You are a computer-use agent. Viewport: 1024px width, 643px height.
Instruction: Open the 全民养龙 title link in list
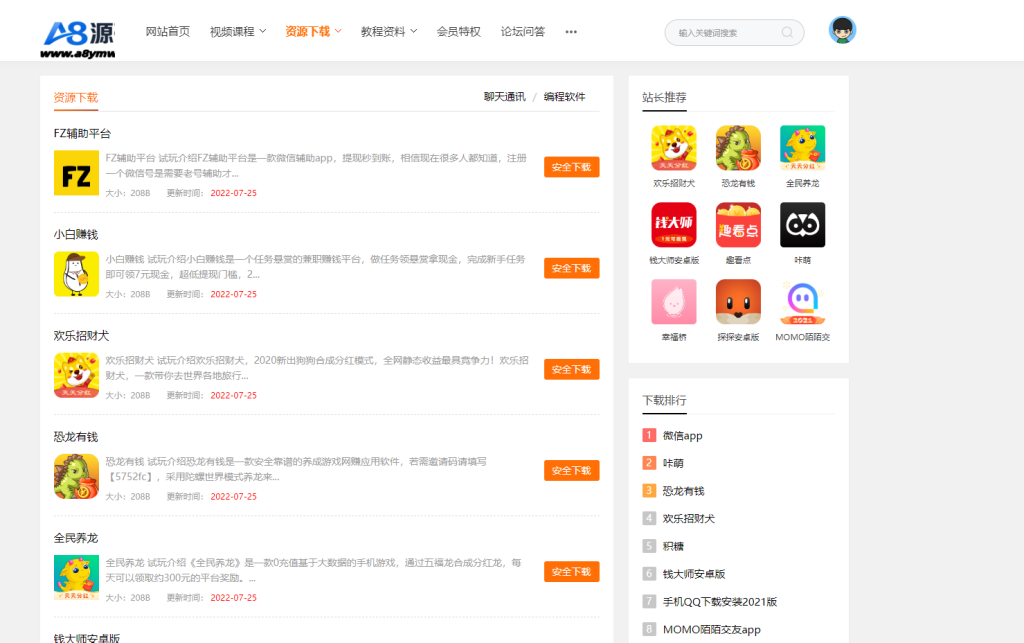tap(76, 539)
